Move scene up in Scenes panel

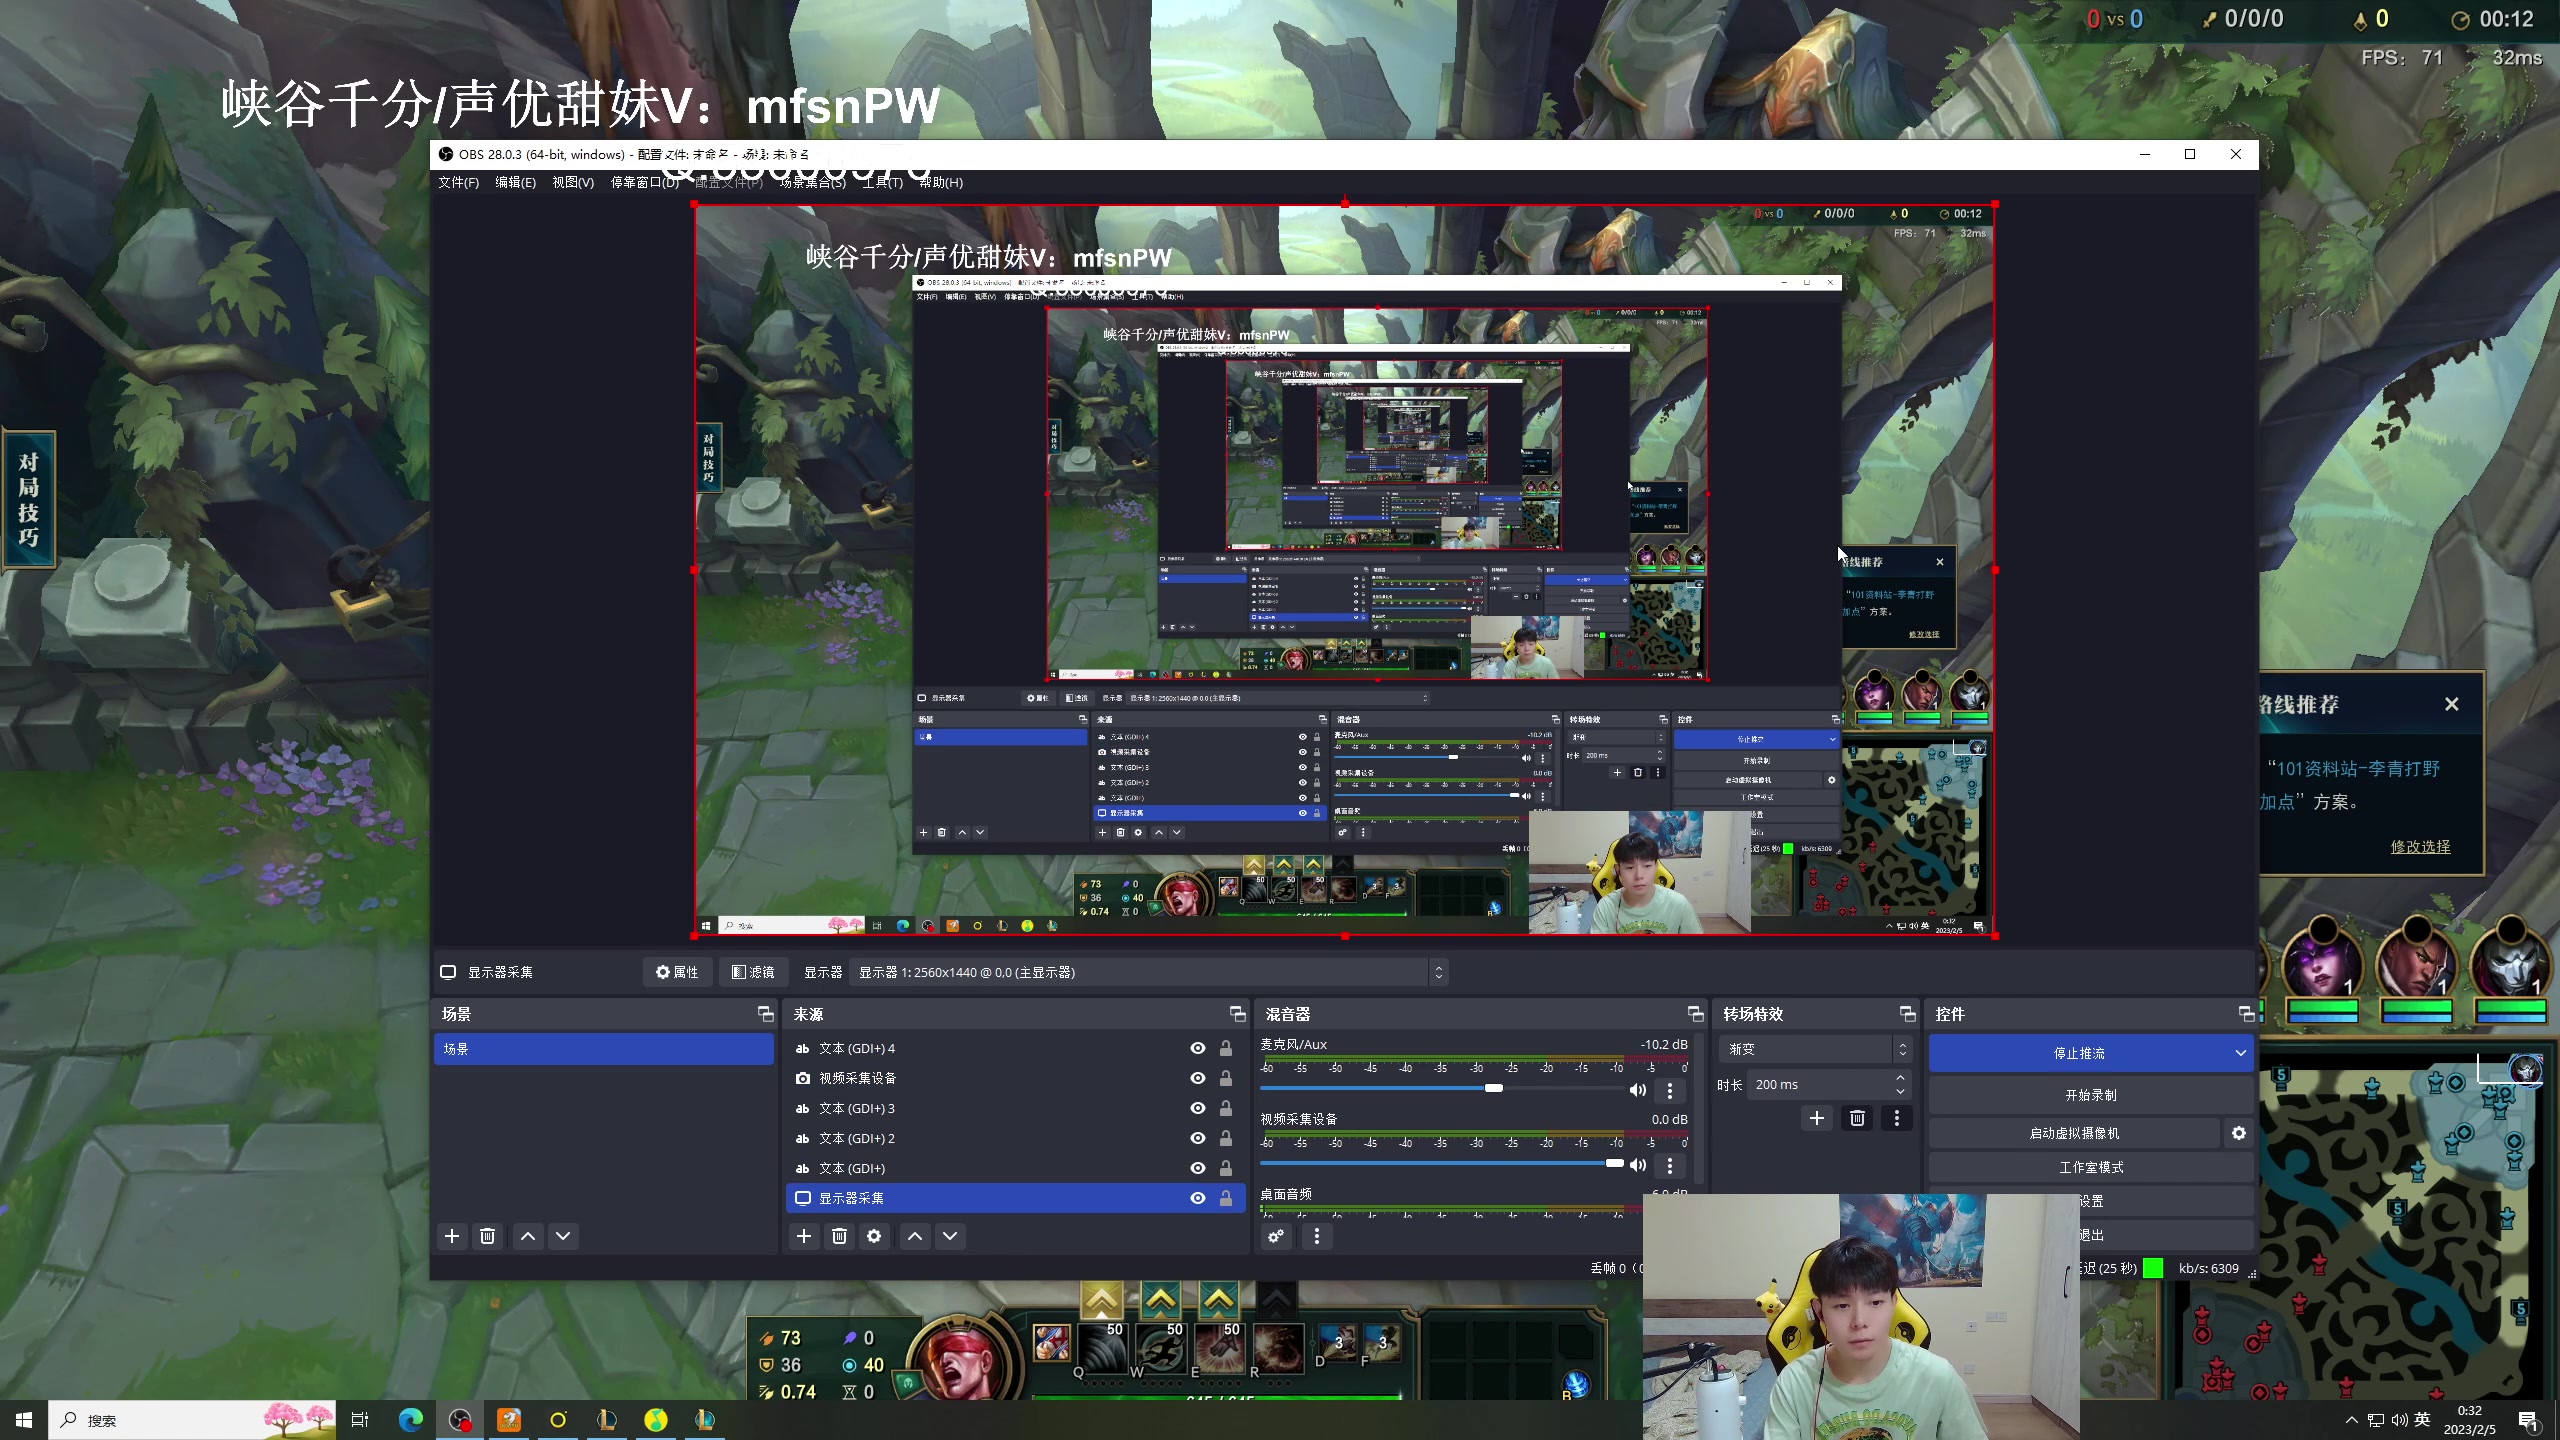528,1236
